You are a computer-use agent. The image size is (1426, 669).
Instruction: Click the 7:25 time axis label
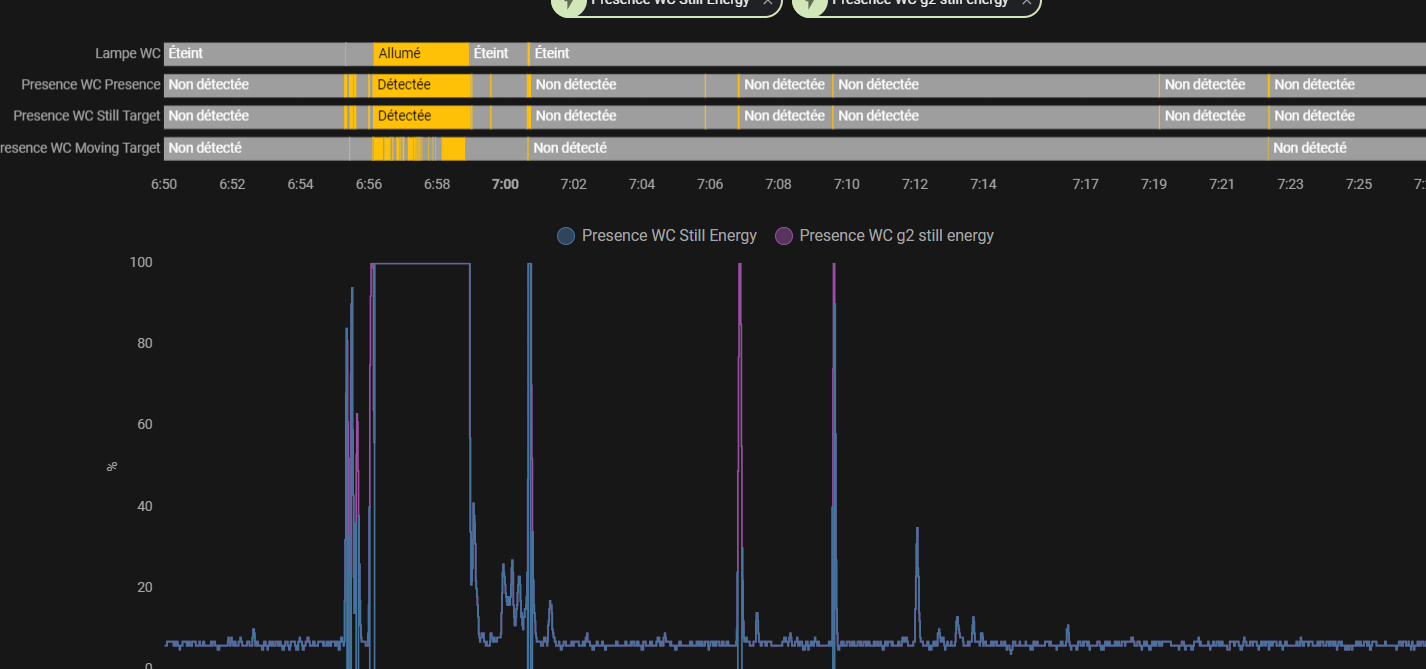click(1359, 184)
